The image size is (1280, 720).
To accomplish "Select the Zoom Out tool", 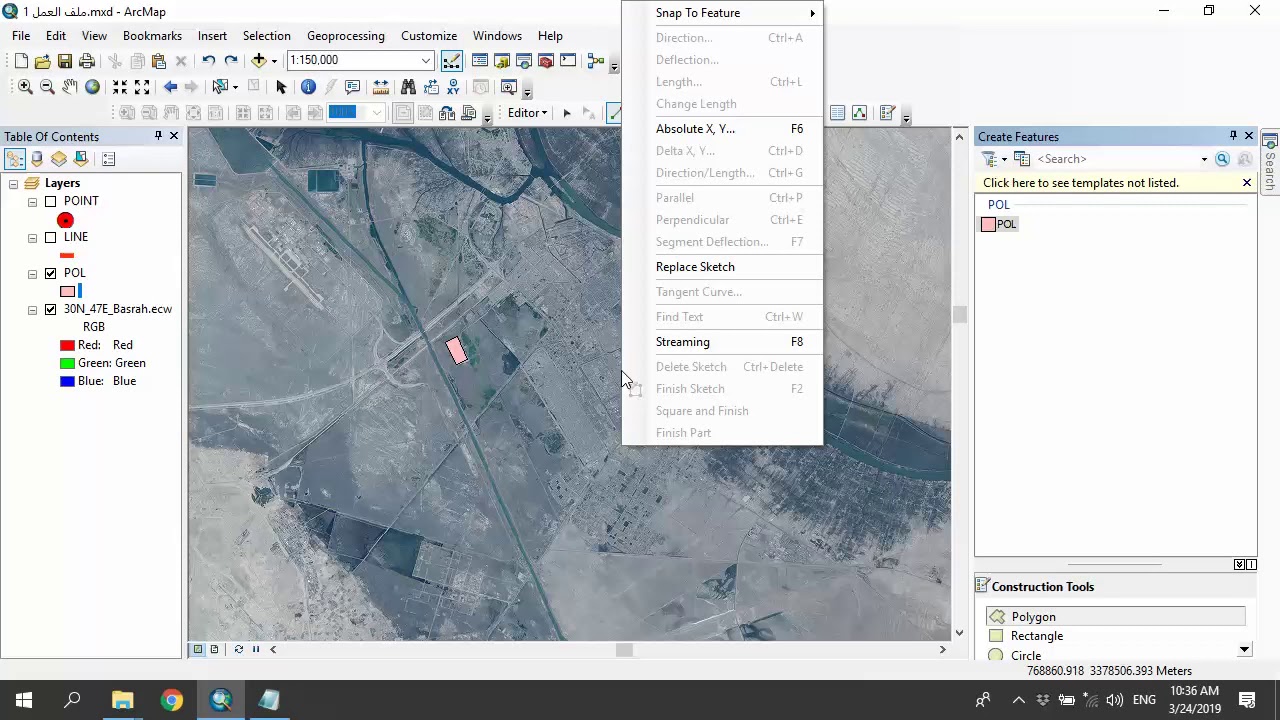I will tap(47, 87).
